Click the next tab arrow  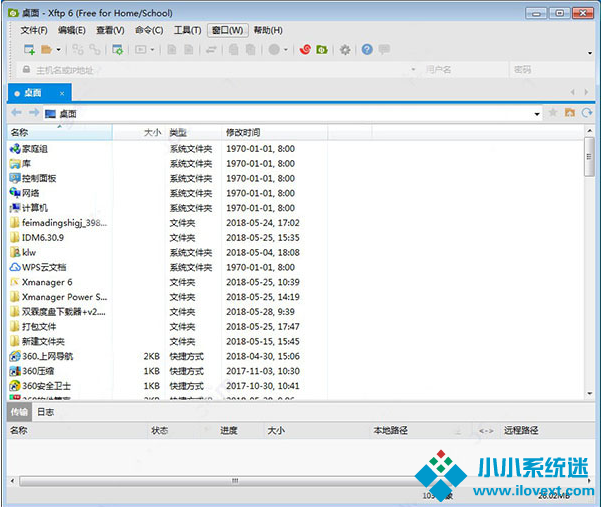coord(586,92)
